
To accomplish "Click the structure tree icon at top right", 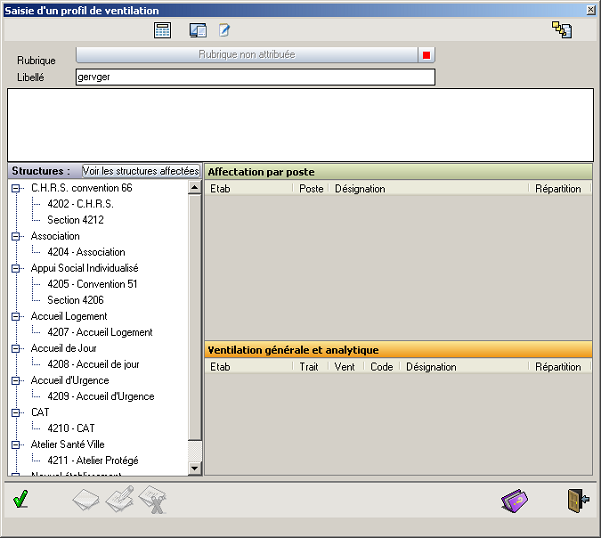I will pos(561,30).
